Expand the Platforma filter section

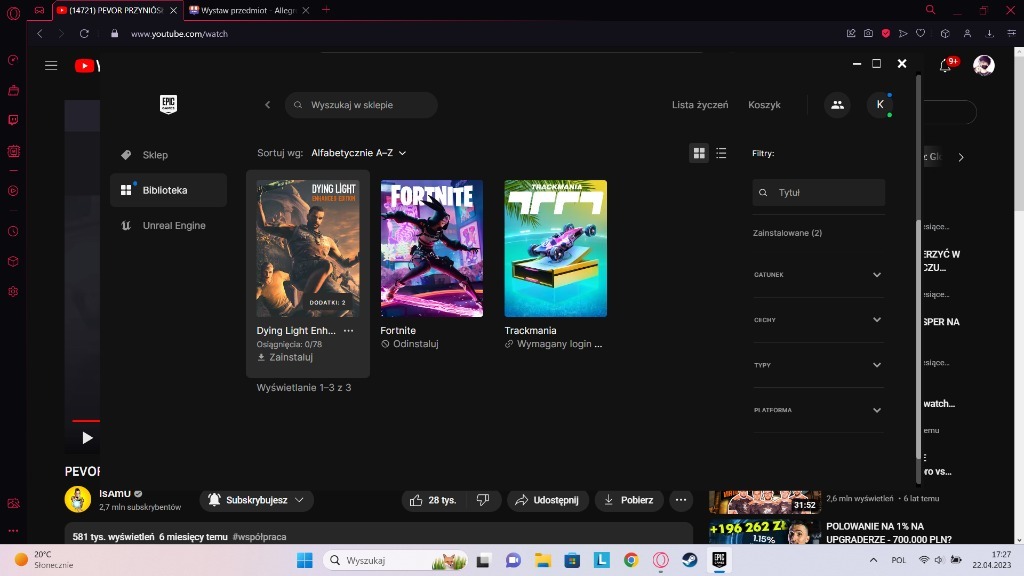818,409
